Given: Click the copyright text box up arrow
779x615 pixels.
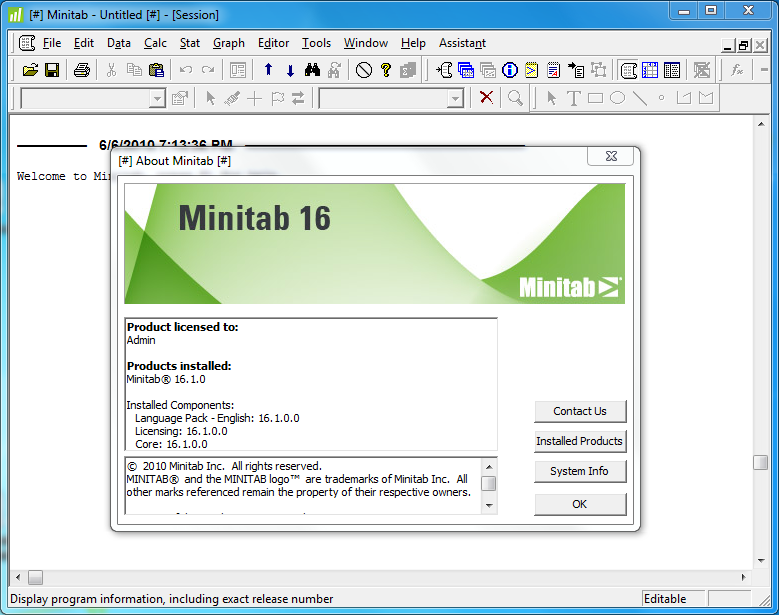Looking at the screenshot, I should (489, 466).
